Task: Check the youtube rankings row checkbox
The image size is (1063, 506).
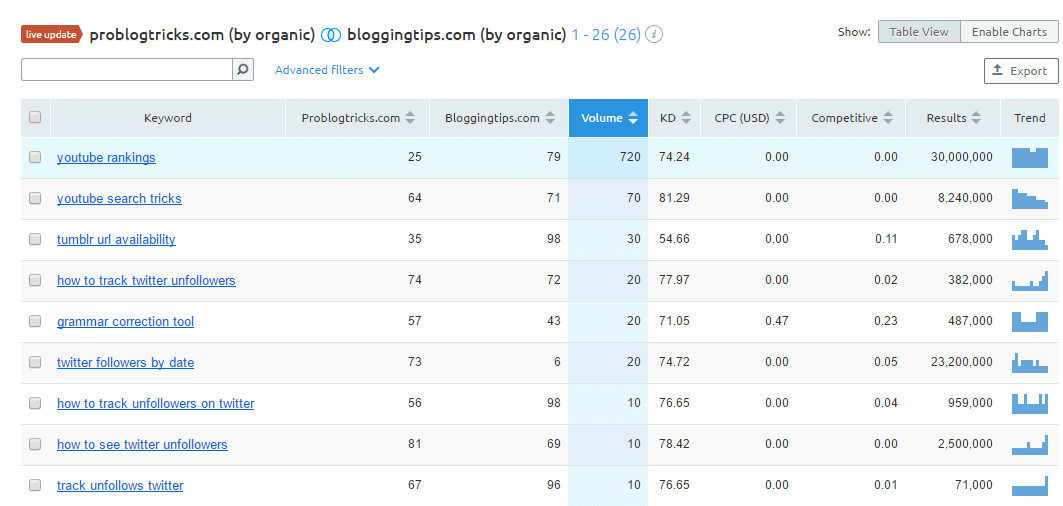Action: [x=35, y=157]
